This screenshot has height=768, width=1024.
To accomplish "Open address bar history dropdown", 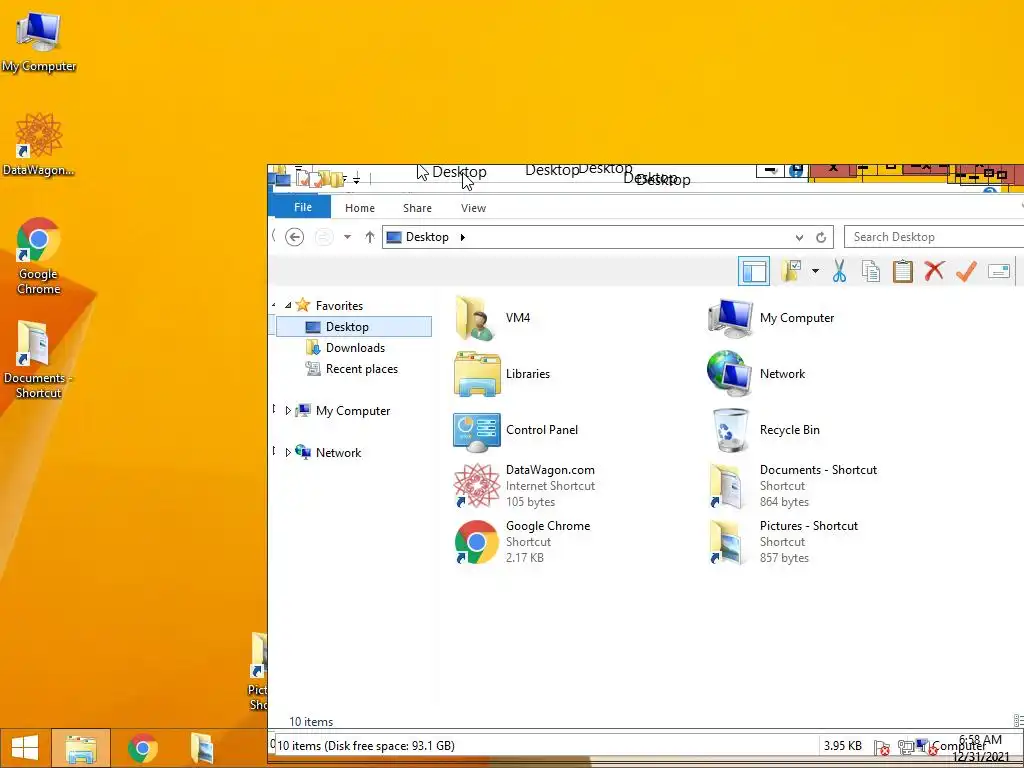I will click(799, 238).
